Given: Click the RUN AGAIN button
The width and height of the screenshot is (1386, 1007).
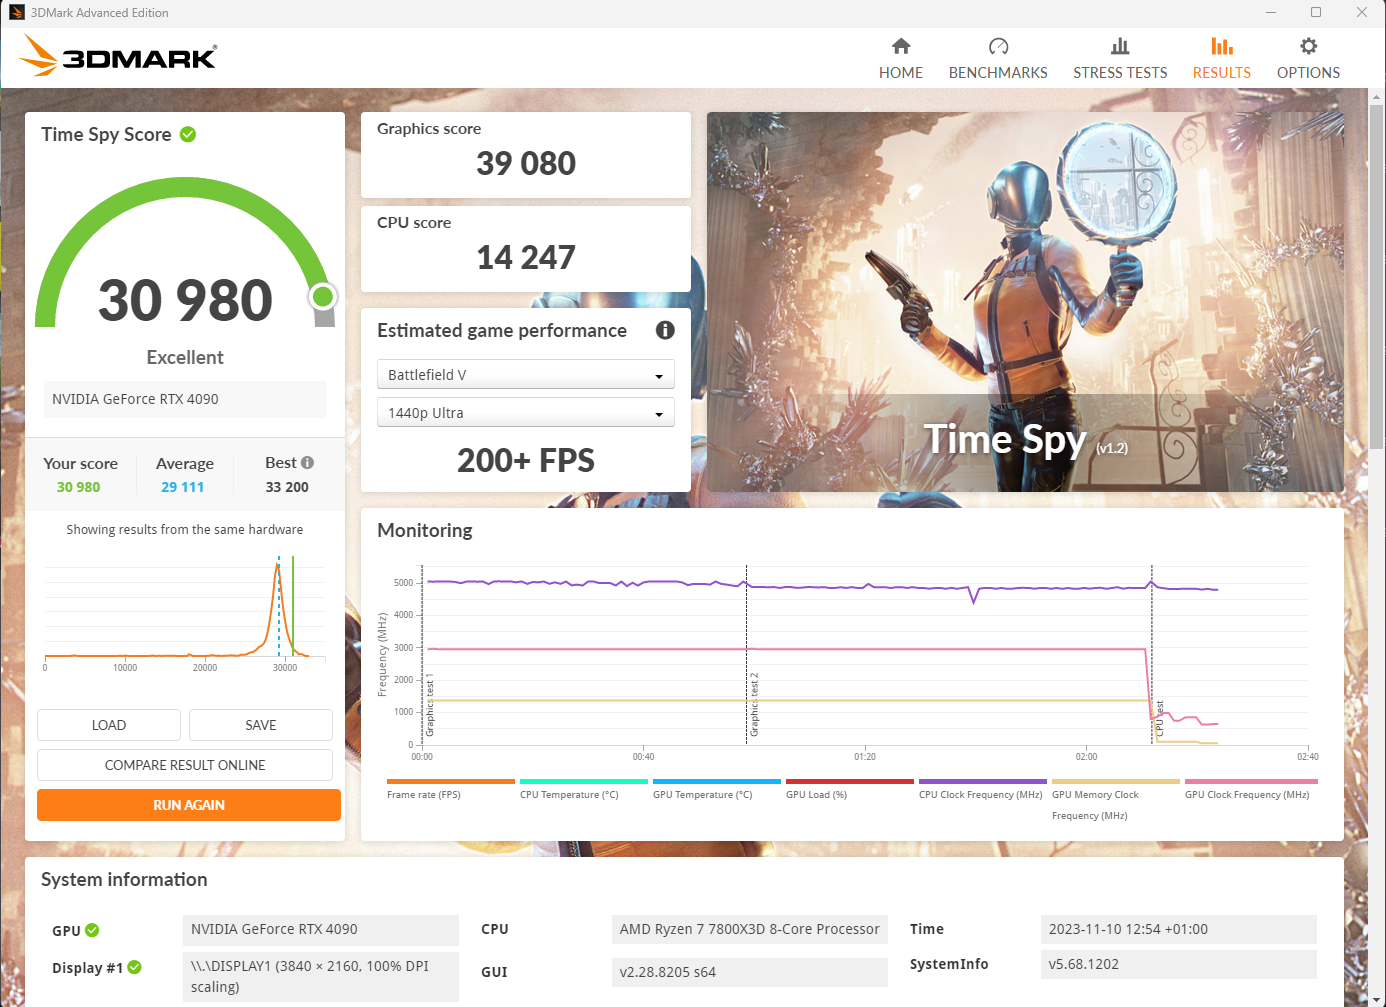Looking at the screenshot, I should (x=189, y=805).
